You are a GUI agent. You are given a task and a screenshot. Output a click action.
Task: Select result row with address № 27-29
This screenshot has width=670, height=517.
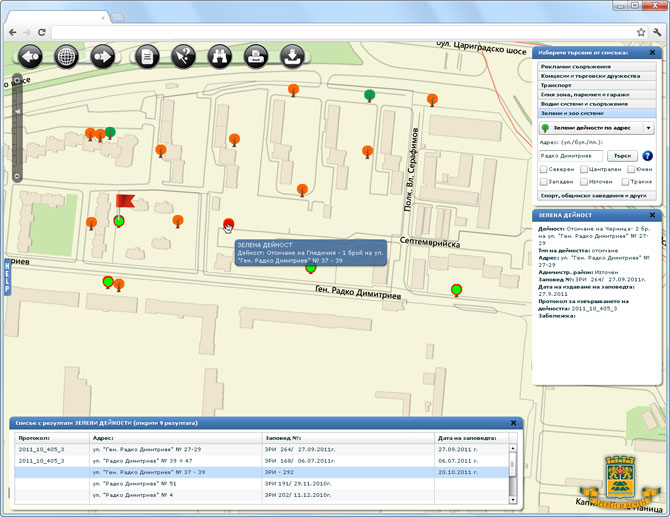point(262,449)
